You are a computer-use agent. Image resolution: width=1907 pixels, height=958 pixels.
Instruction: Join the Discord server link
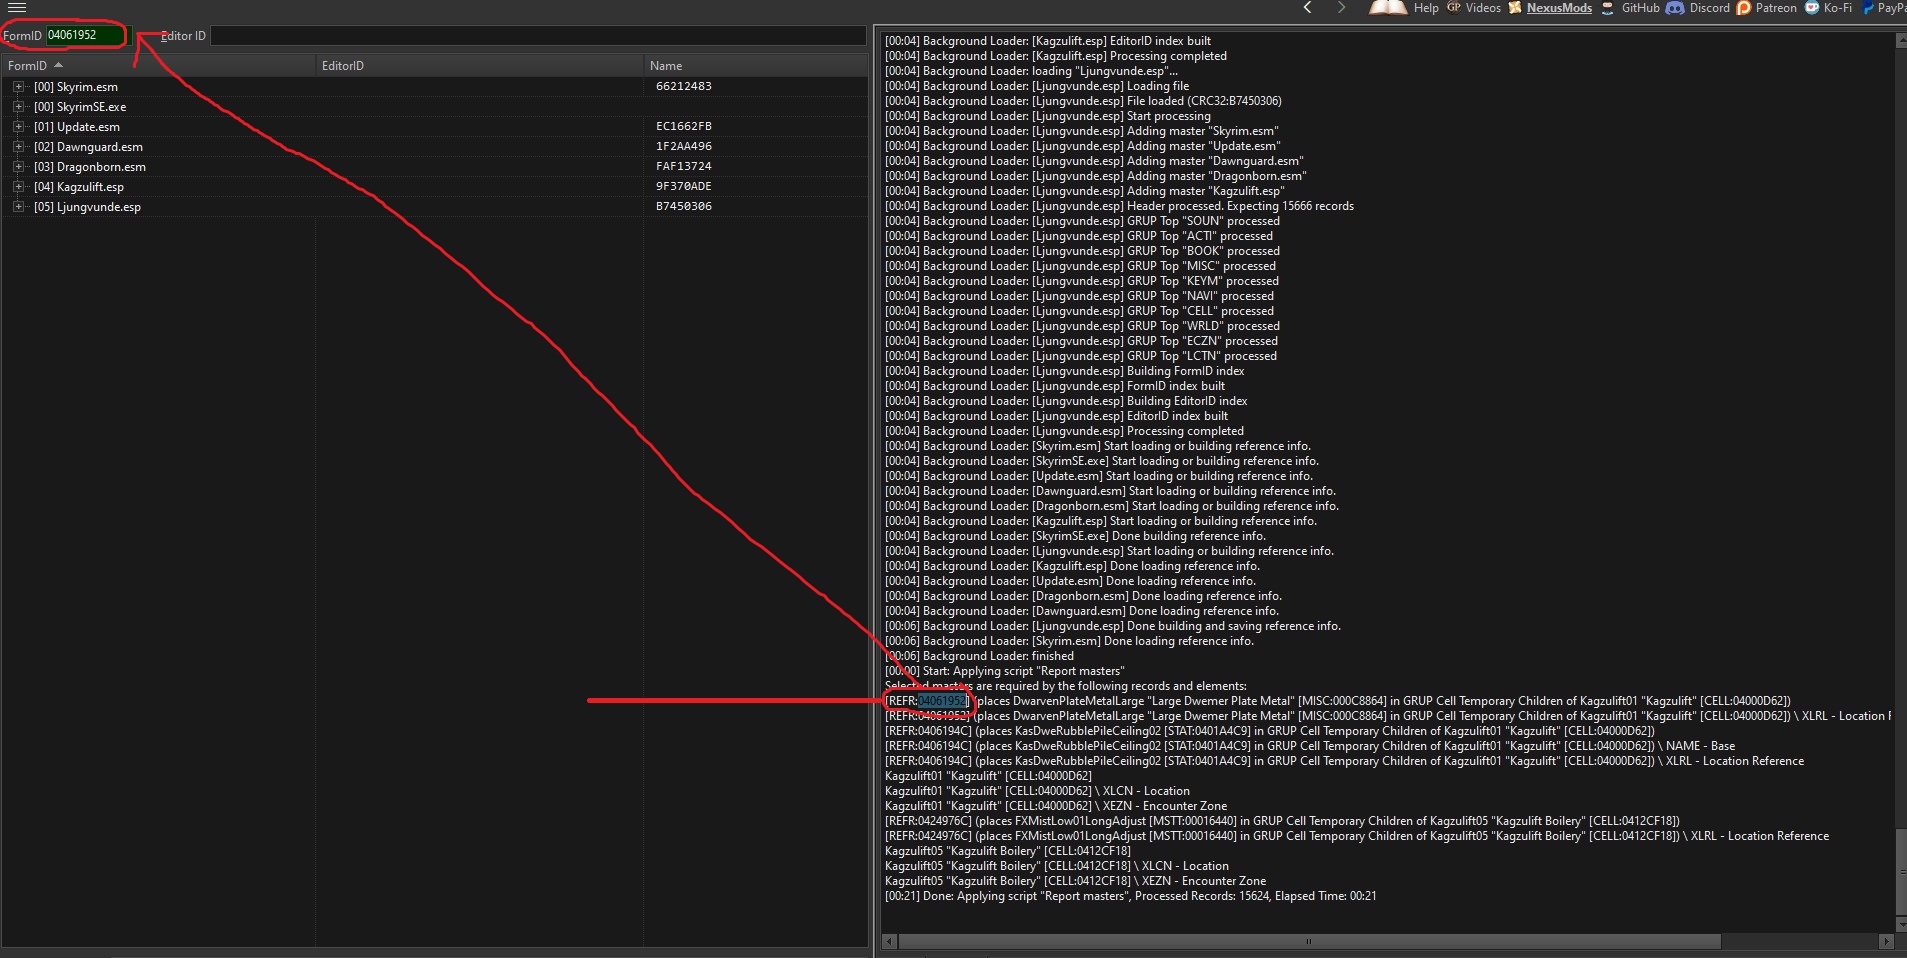tap(1698, 7)
